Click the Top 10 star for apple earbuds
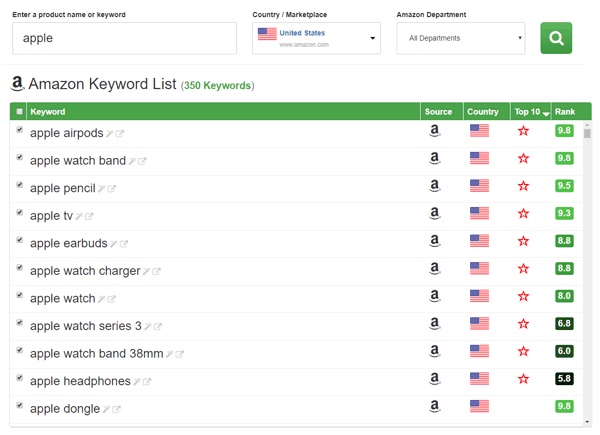Viewport: 600px width, 435px height. 523,241
